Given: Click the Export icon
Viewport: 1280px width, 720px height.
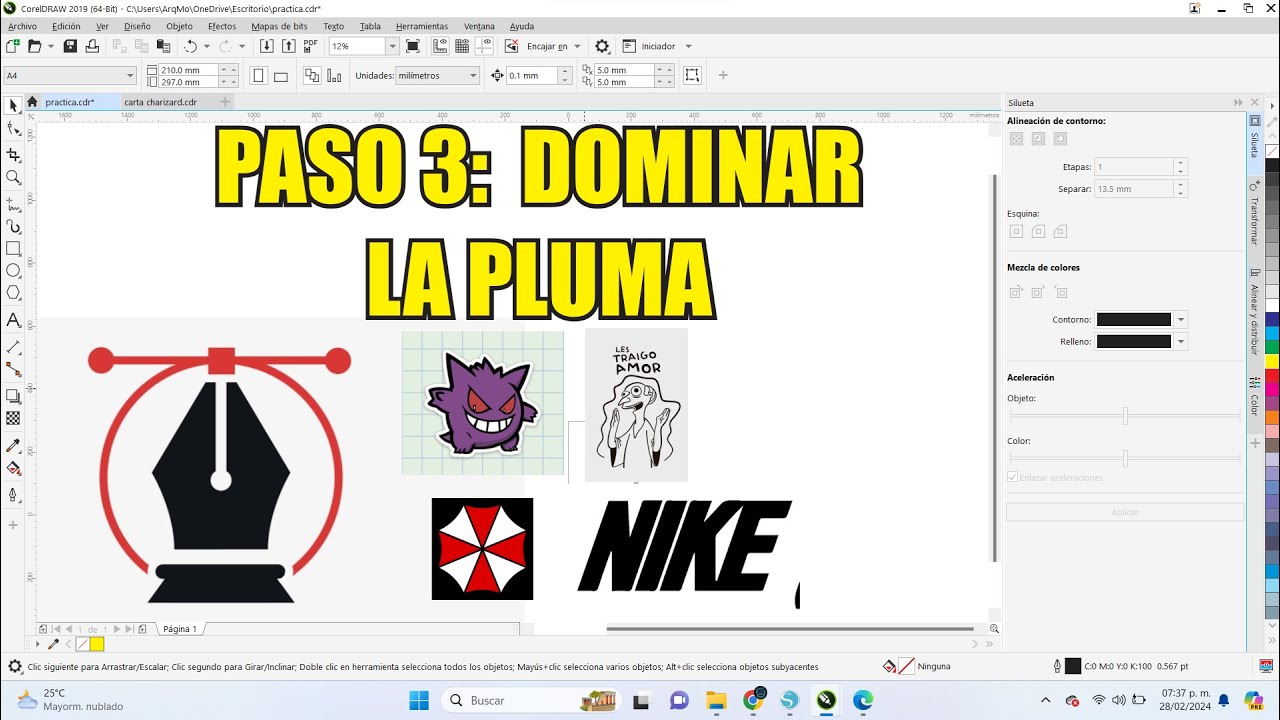Looking at the screenshot, I should coord(288,46).
